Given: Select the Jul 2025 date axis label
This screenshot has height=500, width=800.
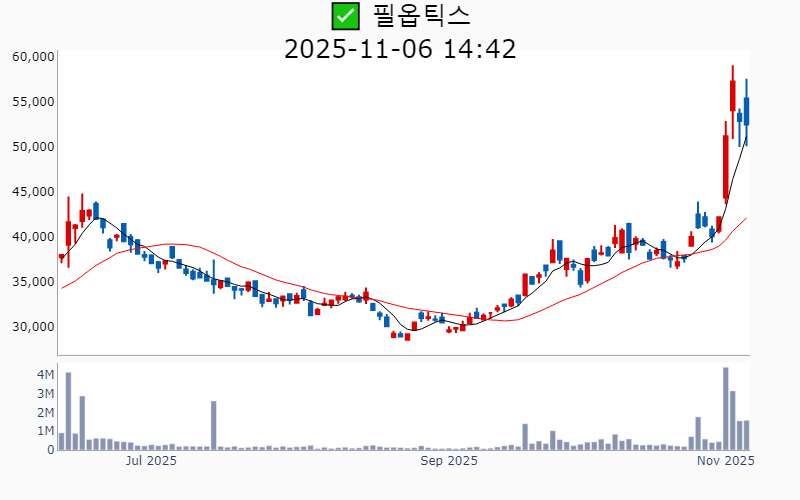Looking at the screenshot, I should pos(151,461).
